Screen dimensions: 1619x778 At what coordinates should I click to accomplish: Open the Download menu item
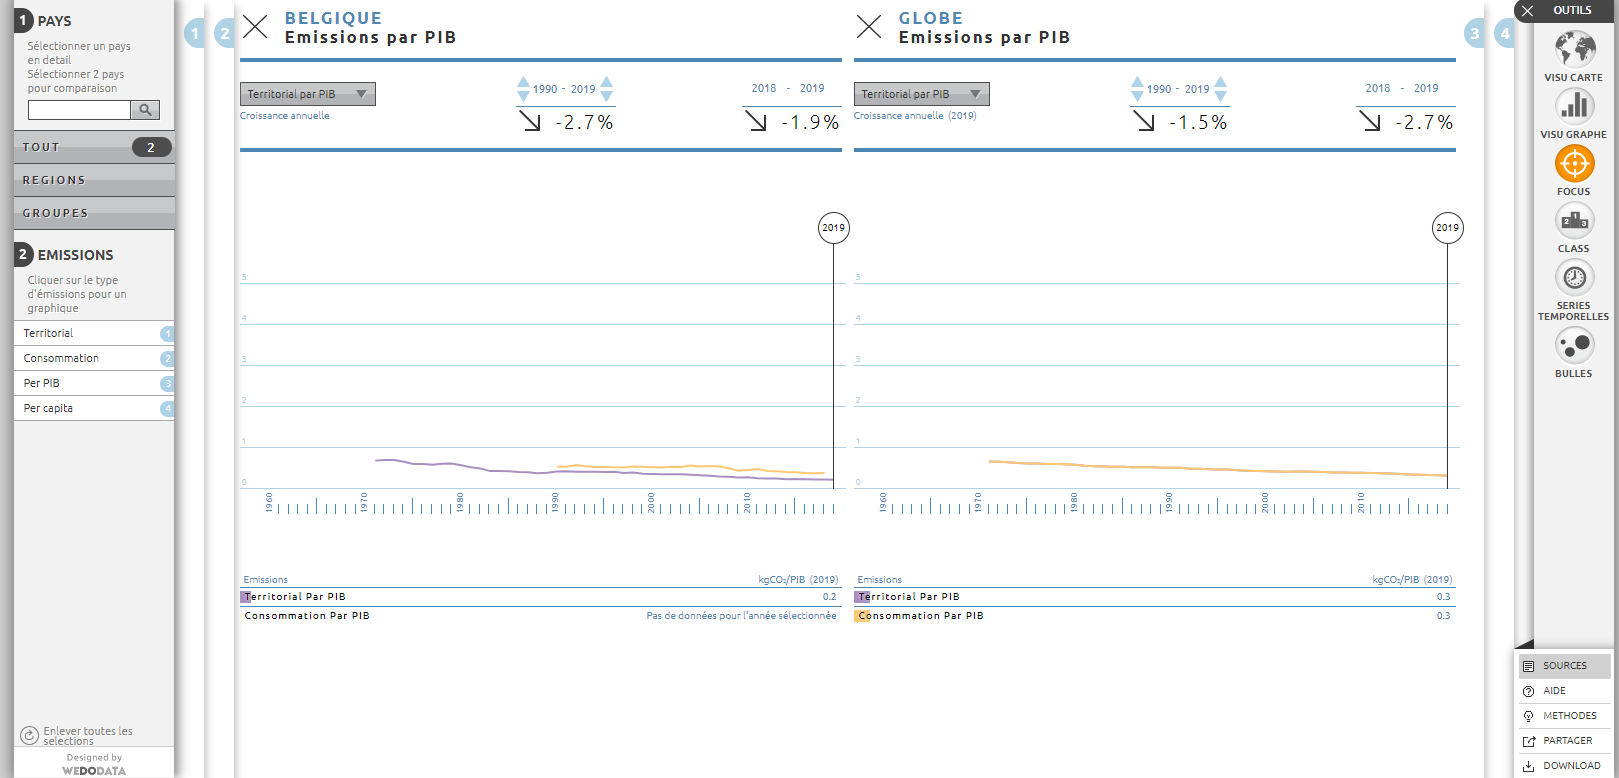[x=1570, y=766]
